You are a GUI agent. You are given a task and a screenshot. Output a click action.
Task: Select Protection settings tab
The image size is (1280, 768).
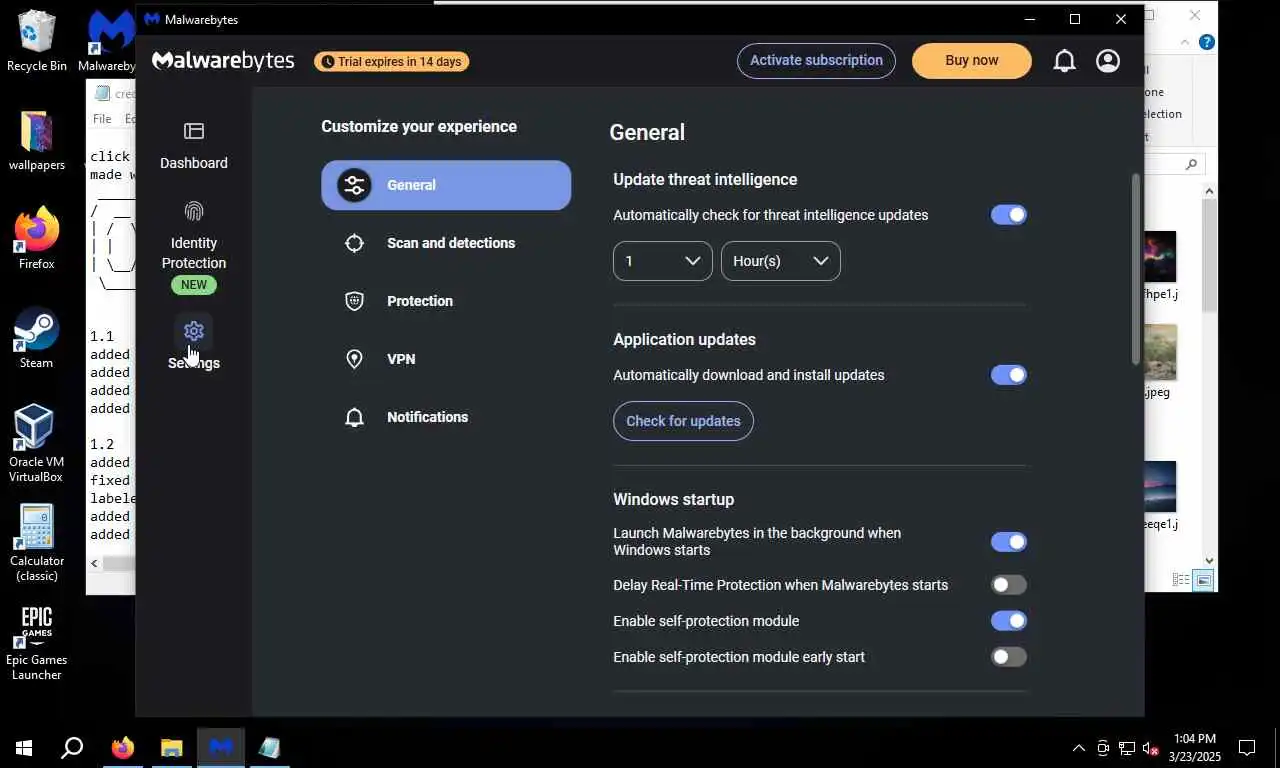(446, 301)
